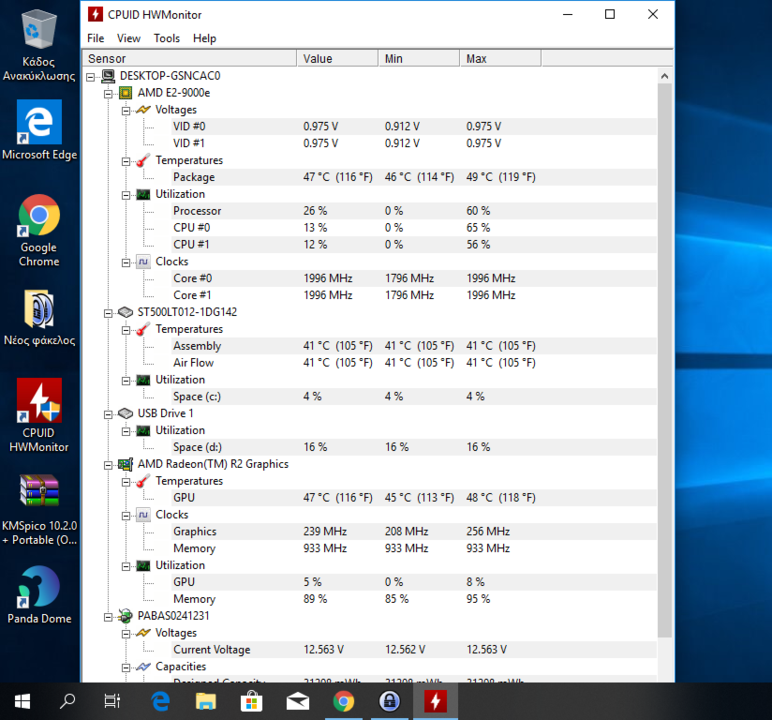The width and height of the screenshot is (772, 720).
Task: Collapse the AMD E2-9000e tree node
Action: 109,93
